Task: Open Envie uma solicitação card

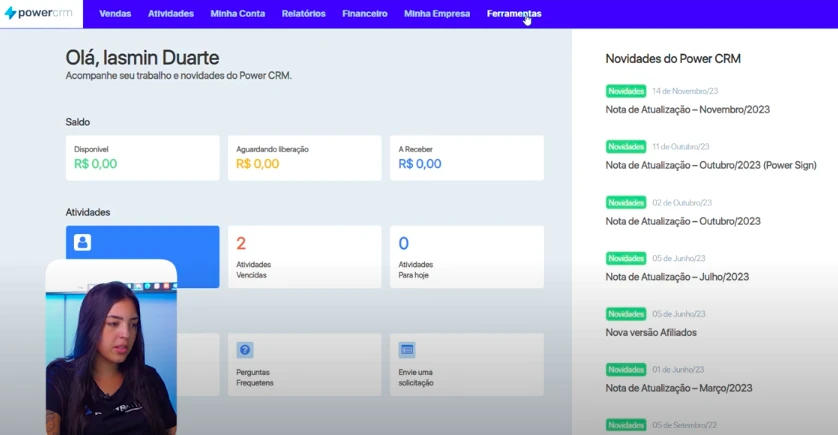Action: [x=467, y=364]
